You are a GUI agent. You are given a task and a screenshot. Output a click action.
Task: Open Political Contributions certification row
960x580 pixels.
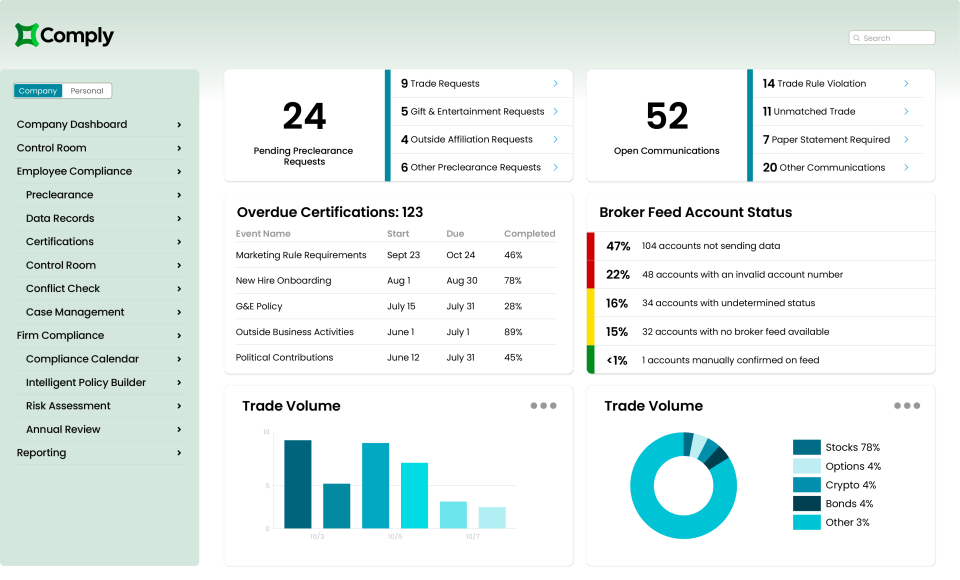[284, 358]
